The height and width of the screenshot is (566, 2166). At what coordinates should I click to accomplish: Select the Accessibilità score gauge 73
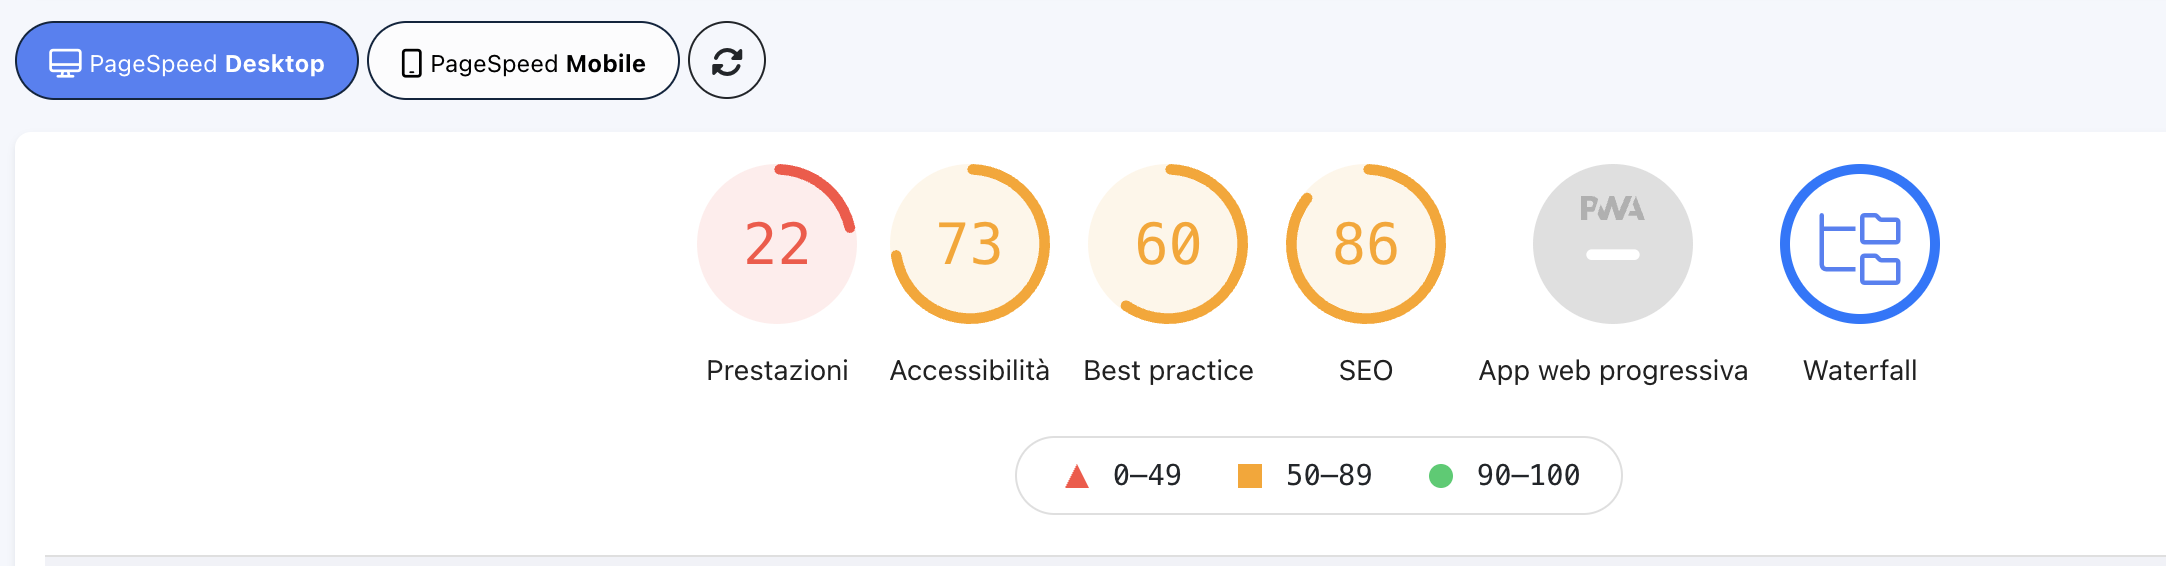coord(969,244)
